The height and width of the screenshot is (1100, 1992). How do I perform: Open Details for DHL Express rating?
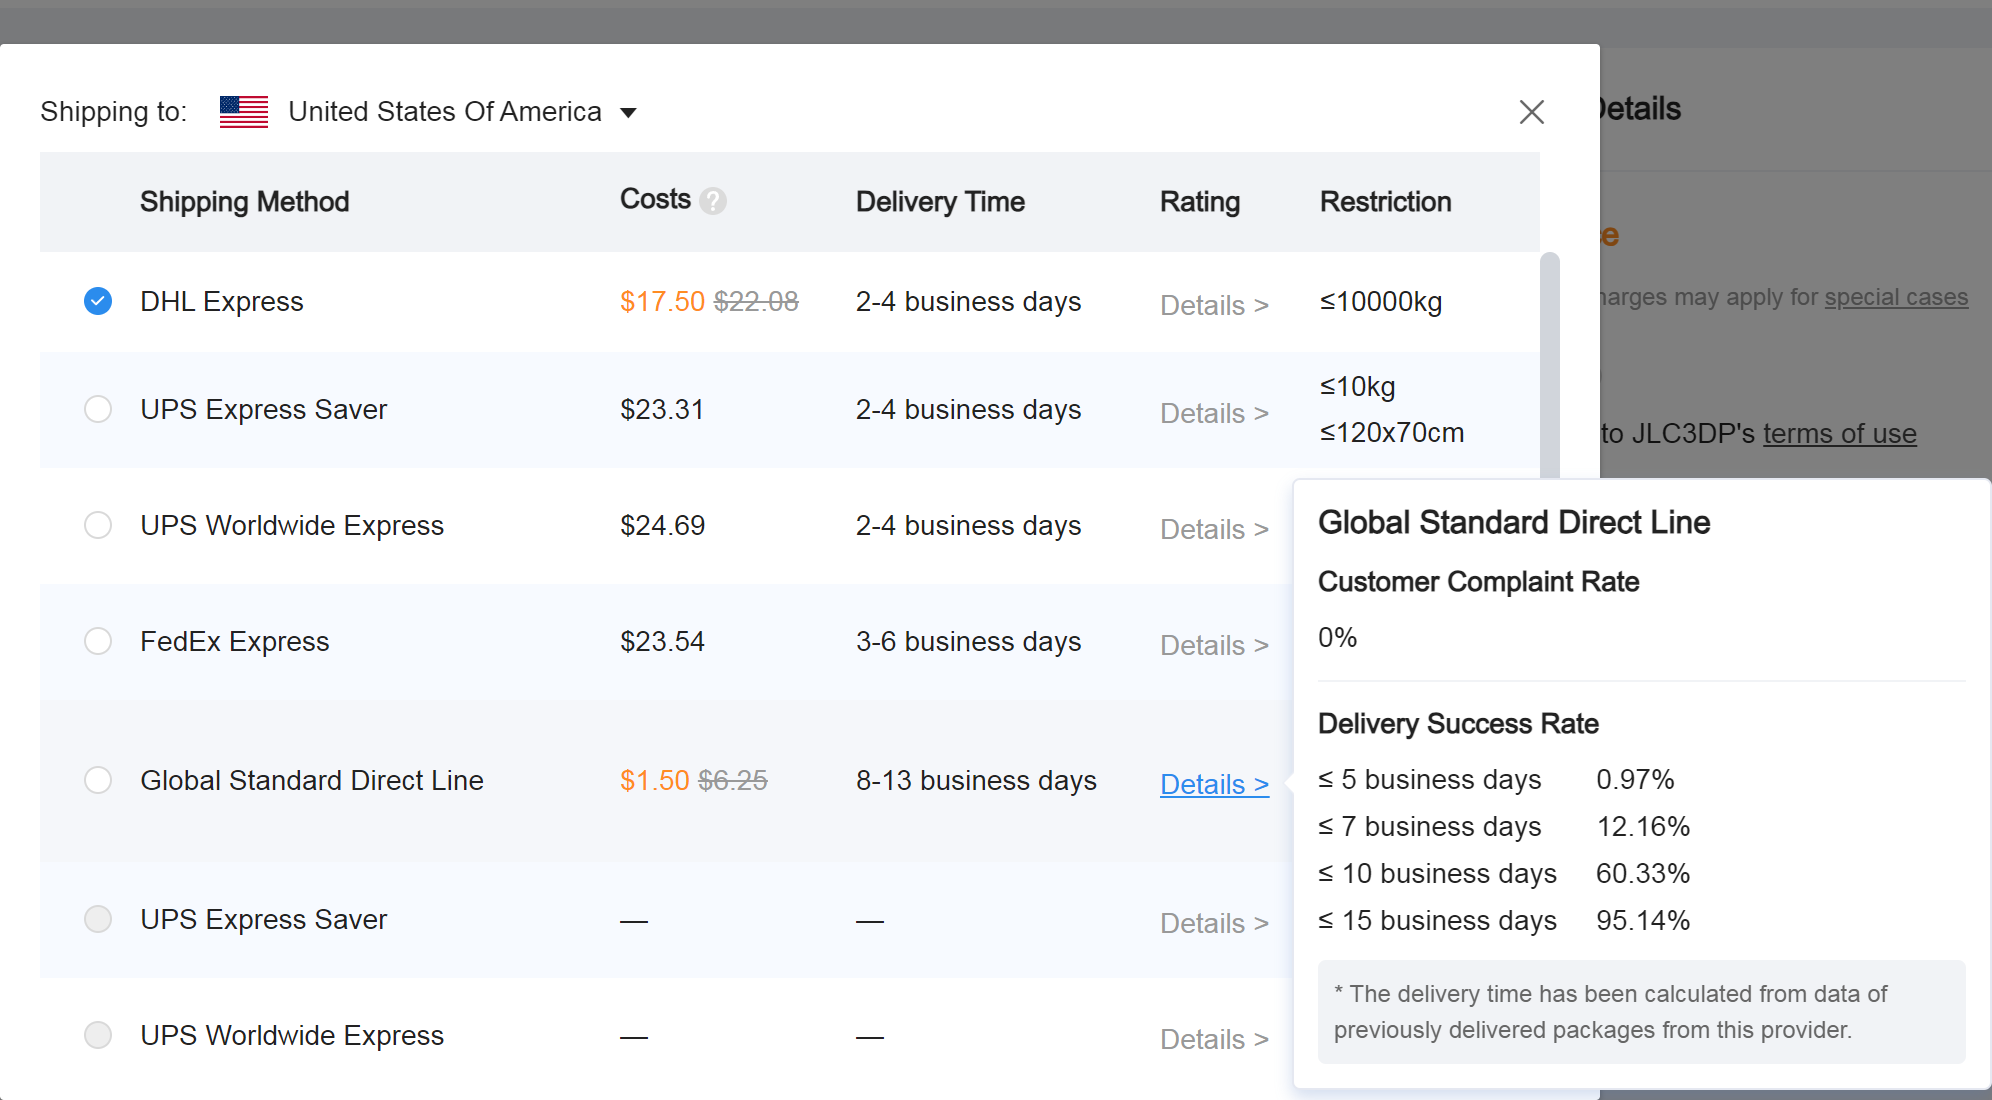point(1213,305)
